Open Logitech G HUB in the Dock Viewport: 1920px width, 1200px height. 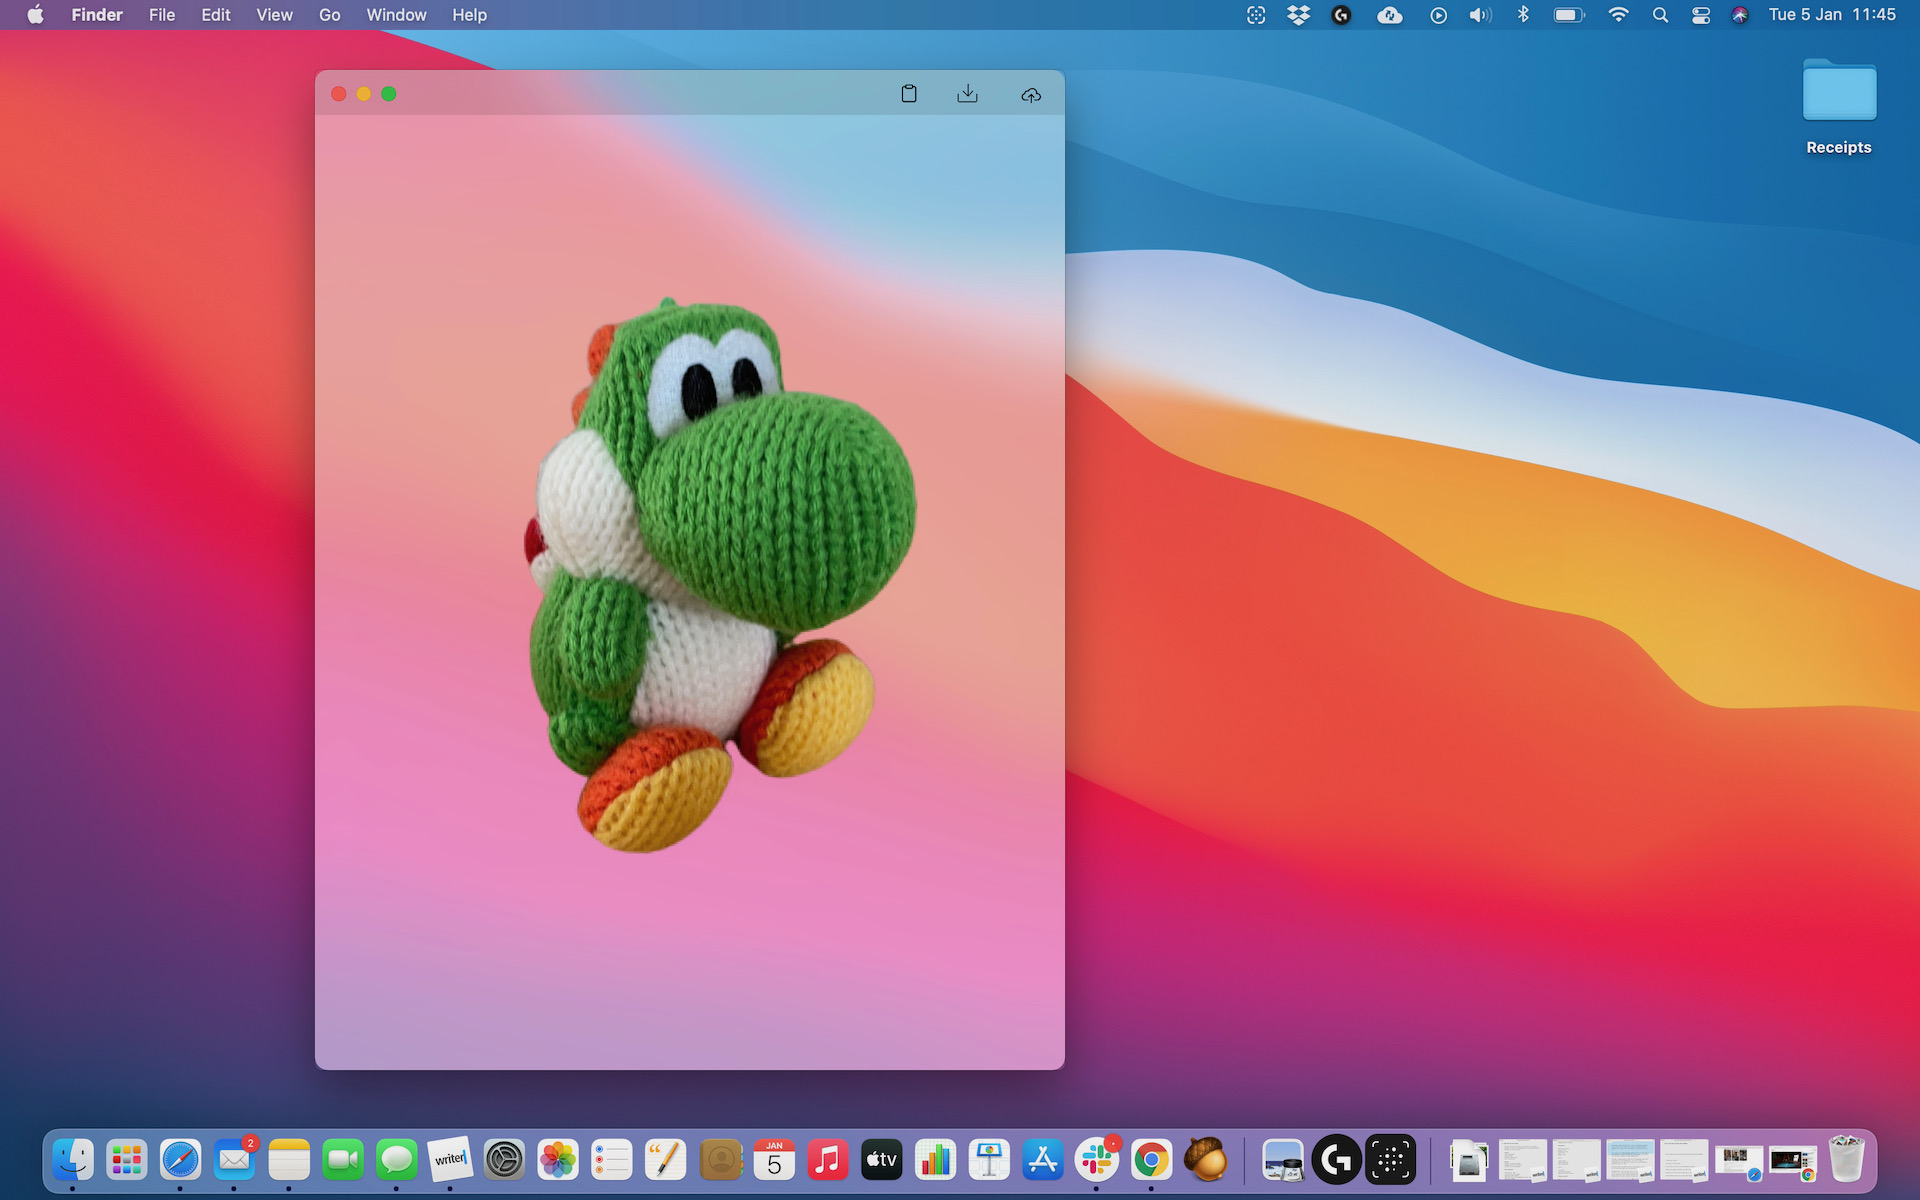point(1337,1160)
